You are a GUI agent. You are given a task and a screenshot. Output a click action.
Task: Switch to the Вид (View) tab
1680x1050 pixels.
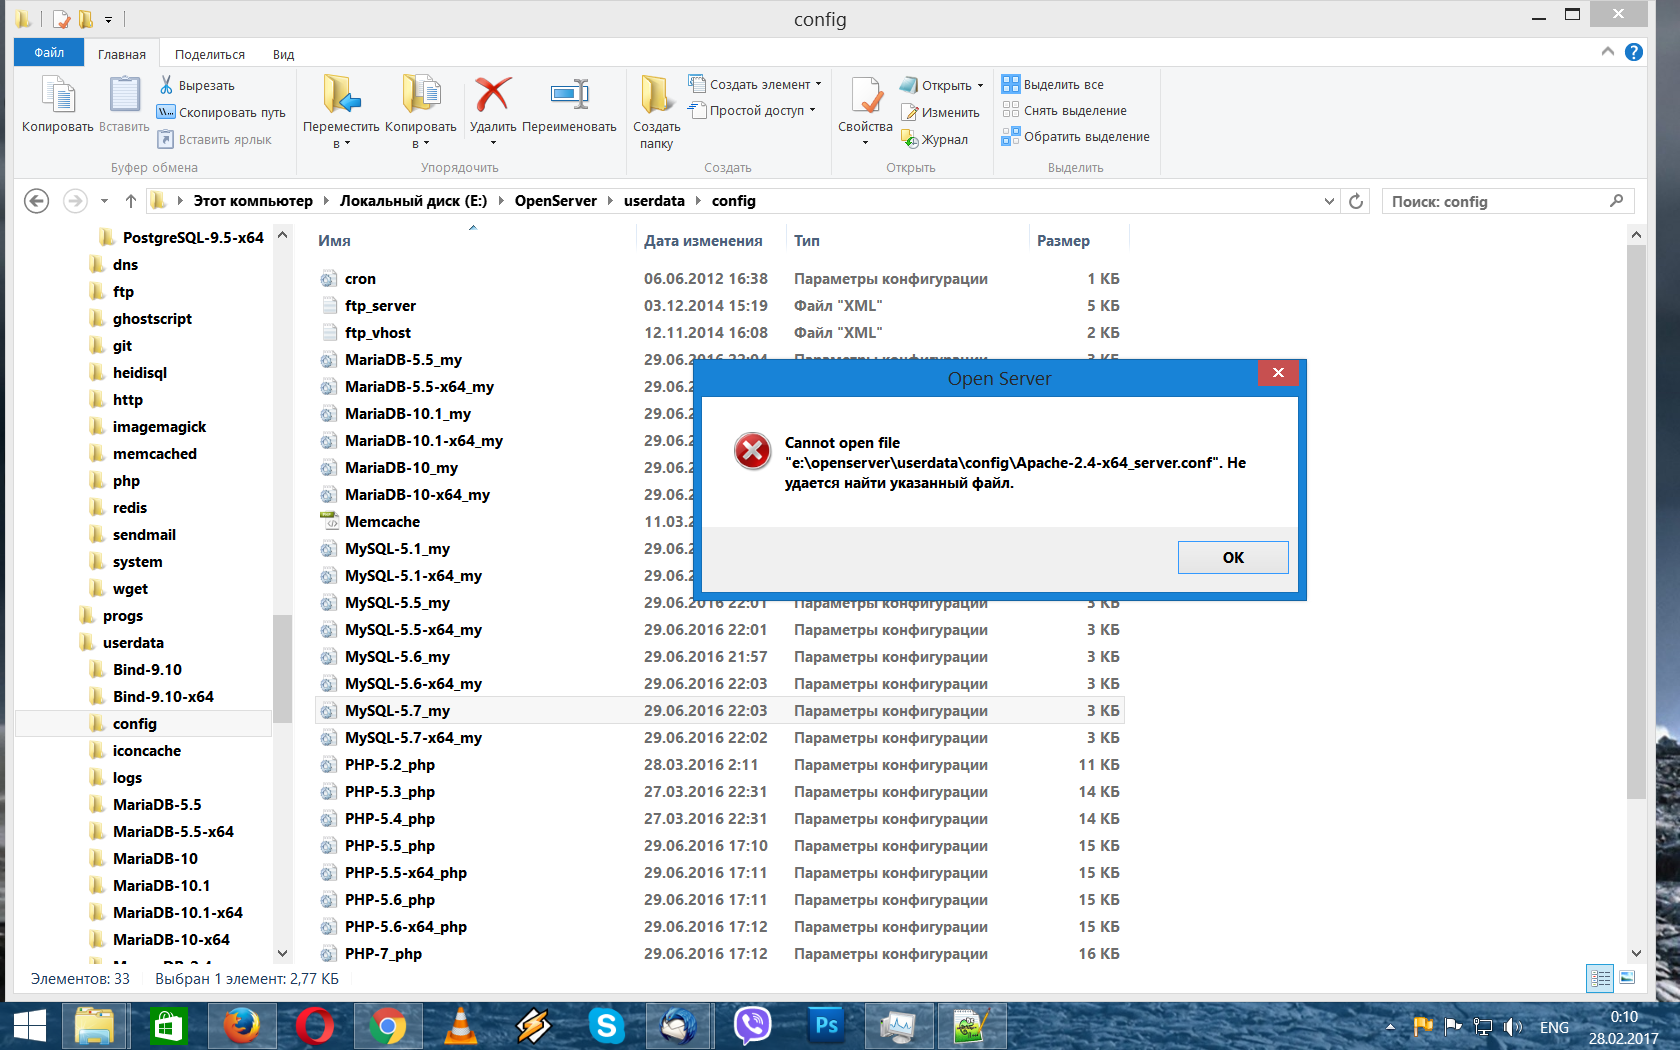coord(284,54)
